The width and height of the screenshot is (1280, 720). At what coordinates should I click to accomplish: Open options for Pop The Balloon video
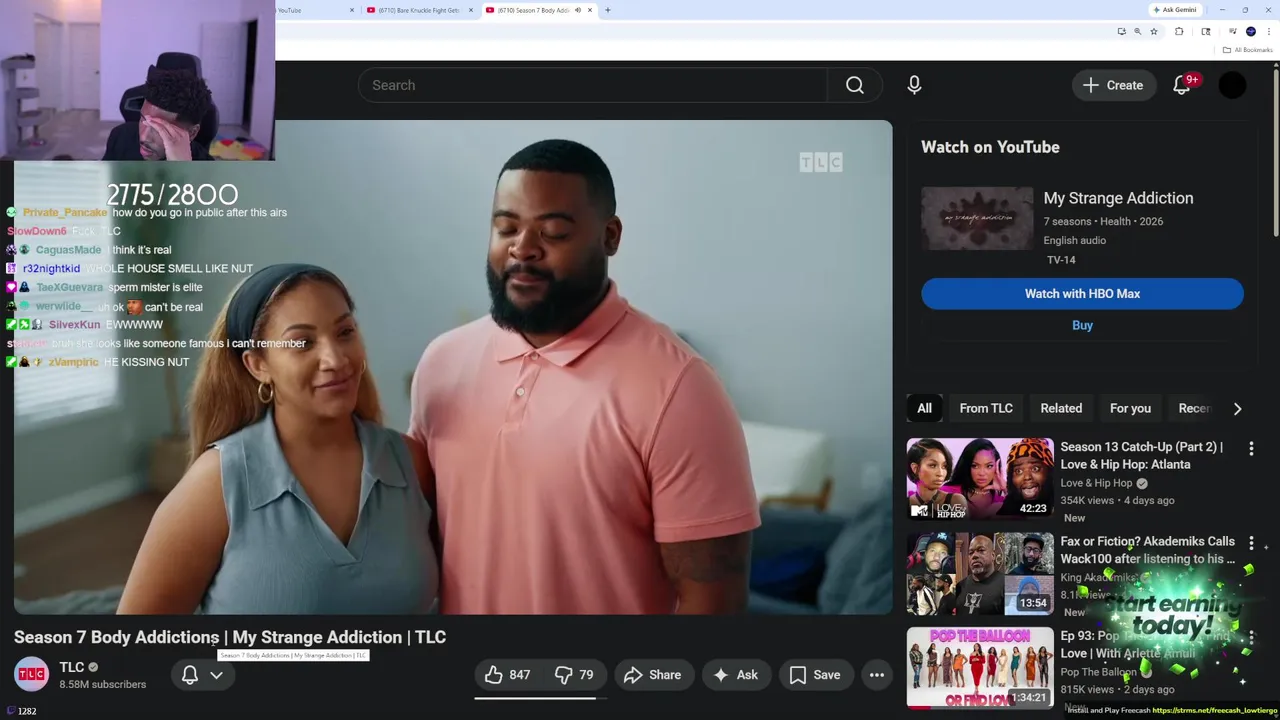(1251, 637)
